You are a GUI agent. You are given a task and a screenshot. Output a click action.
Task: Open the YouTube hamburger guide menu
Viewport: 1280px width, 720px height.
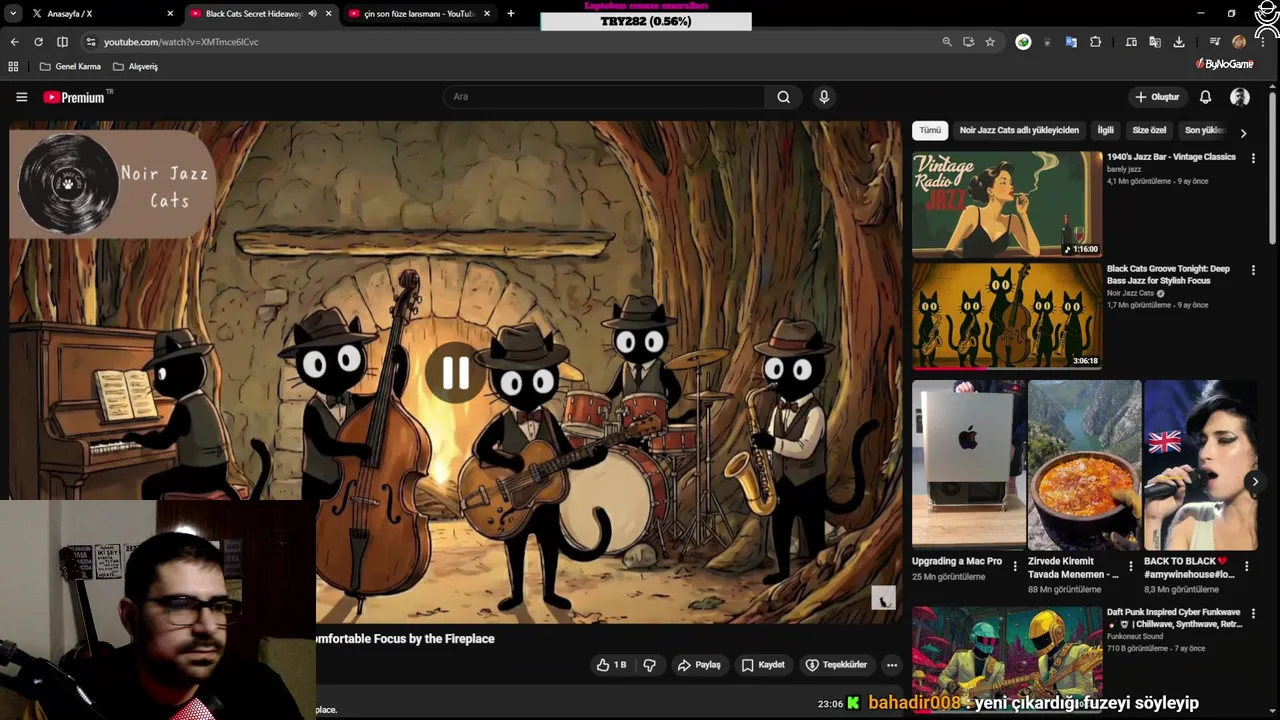pyautogui.click(x=21, y=97)
